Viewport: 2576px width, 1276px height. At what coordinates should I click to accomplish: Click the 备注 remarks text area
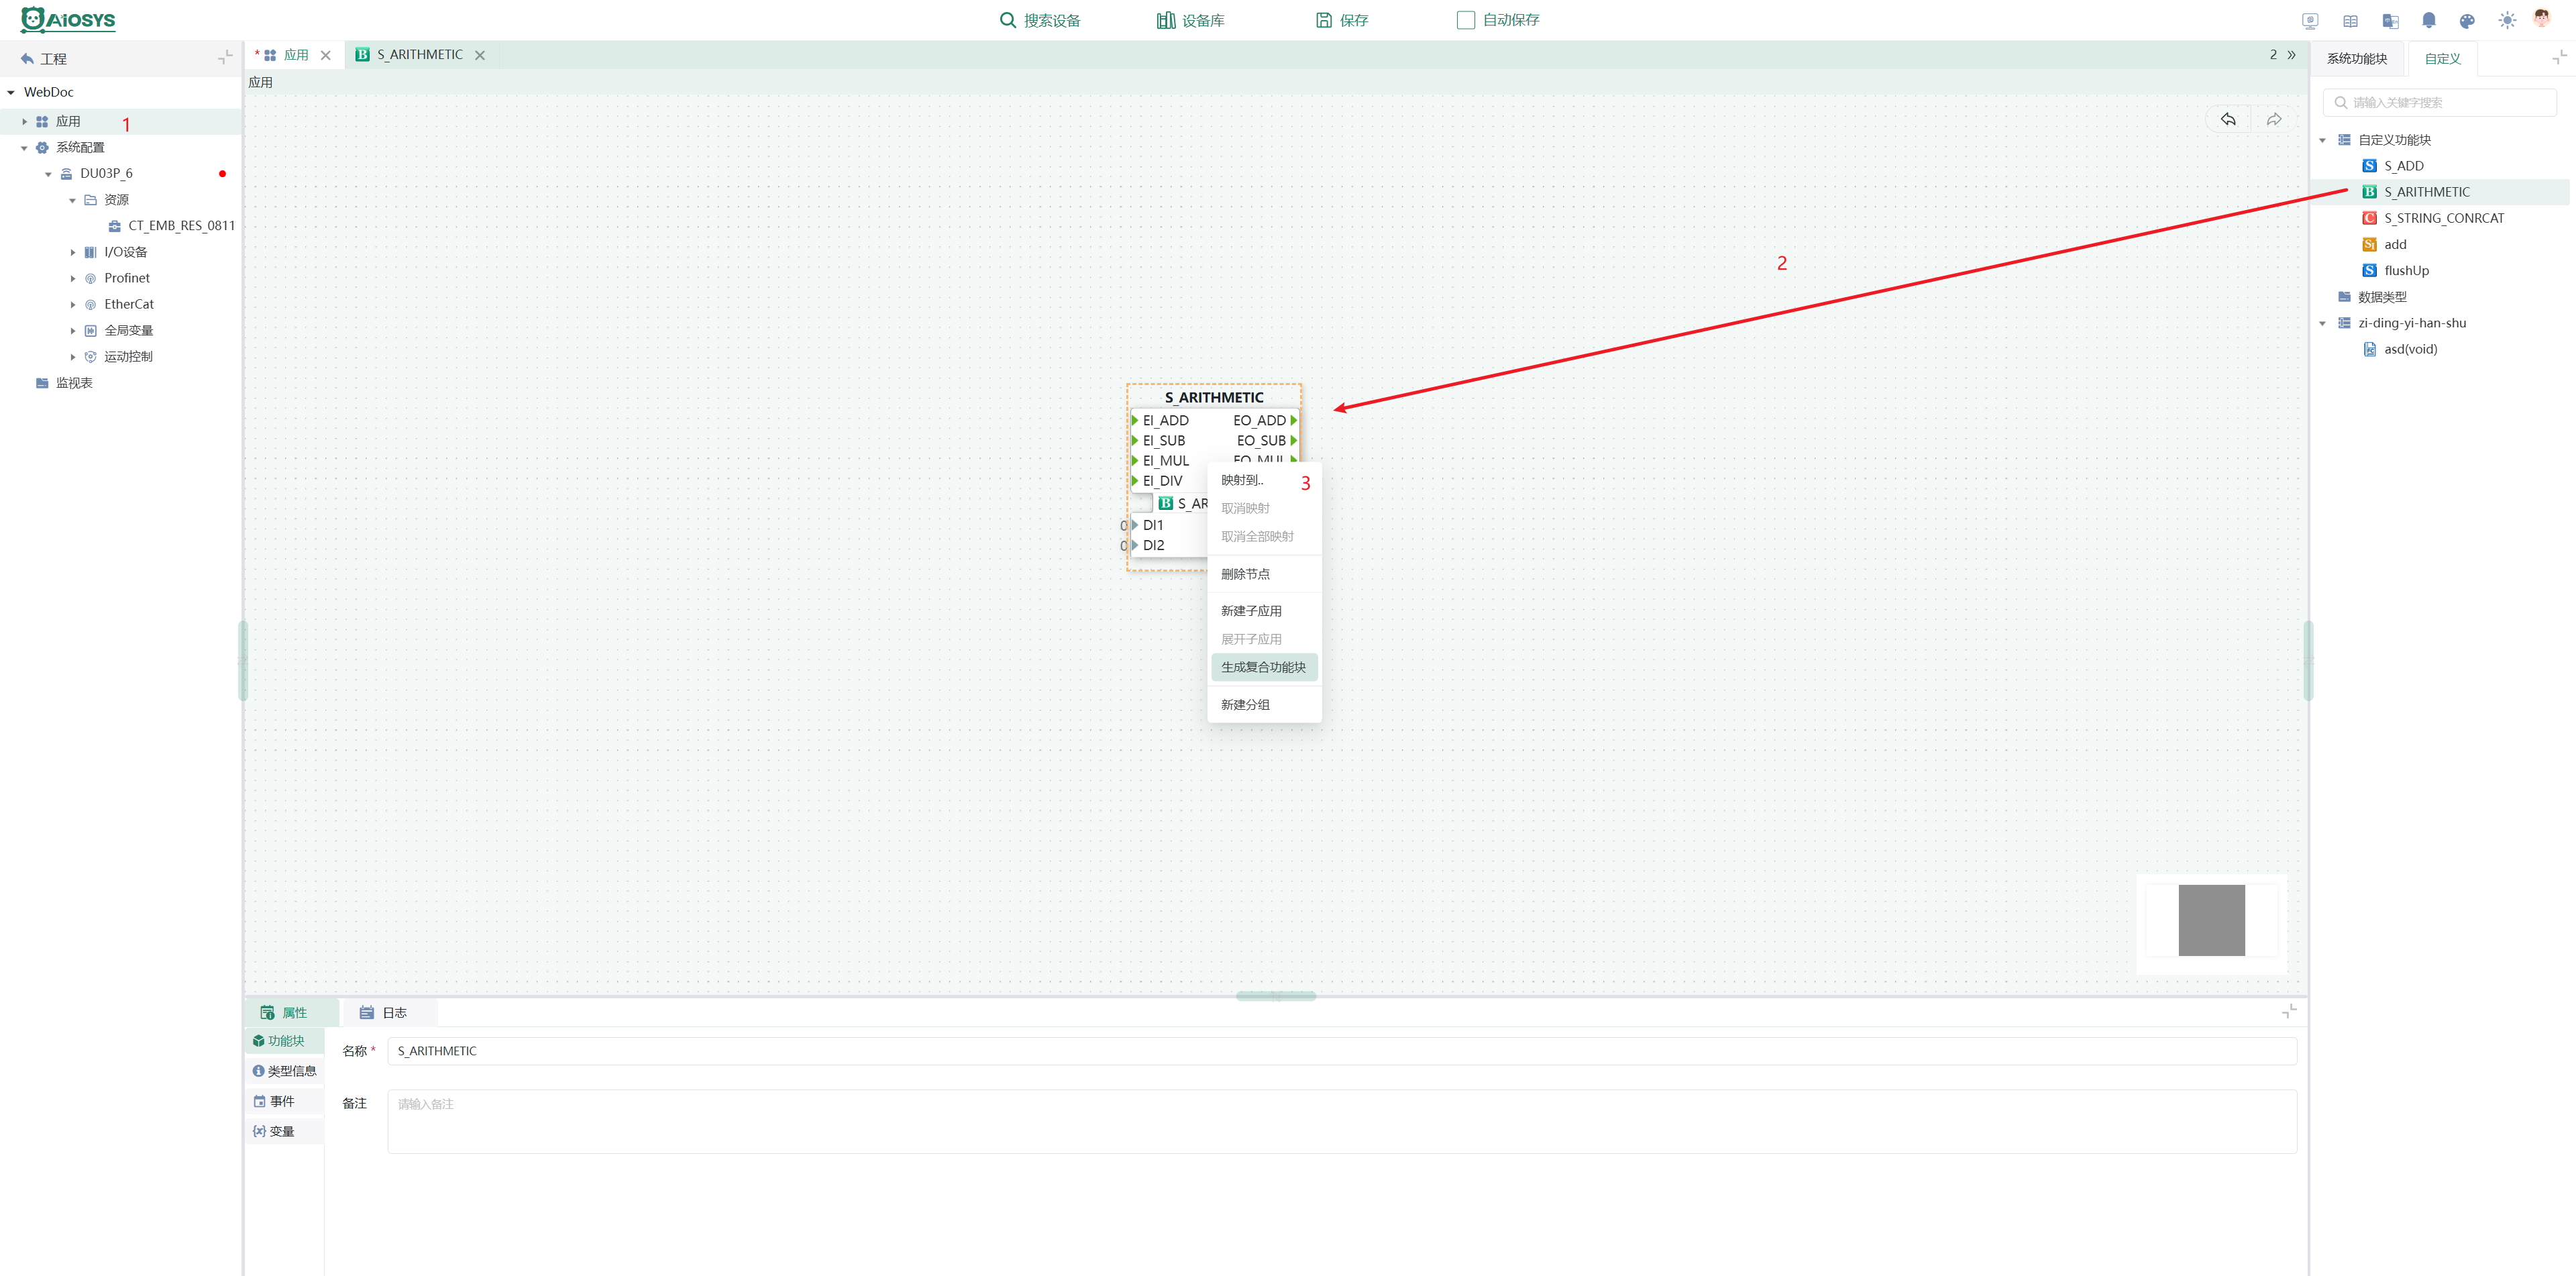coord(1342,1121)
